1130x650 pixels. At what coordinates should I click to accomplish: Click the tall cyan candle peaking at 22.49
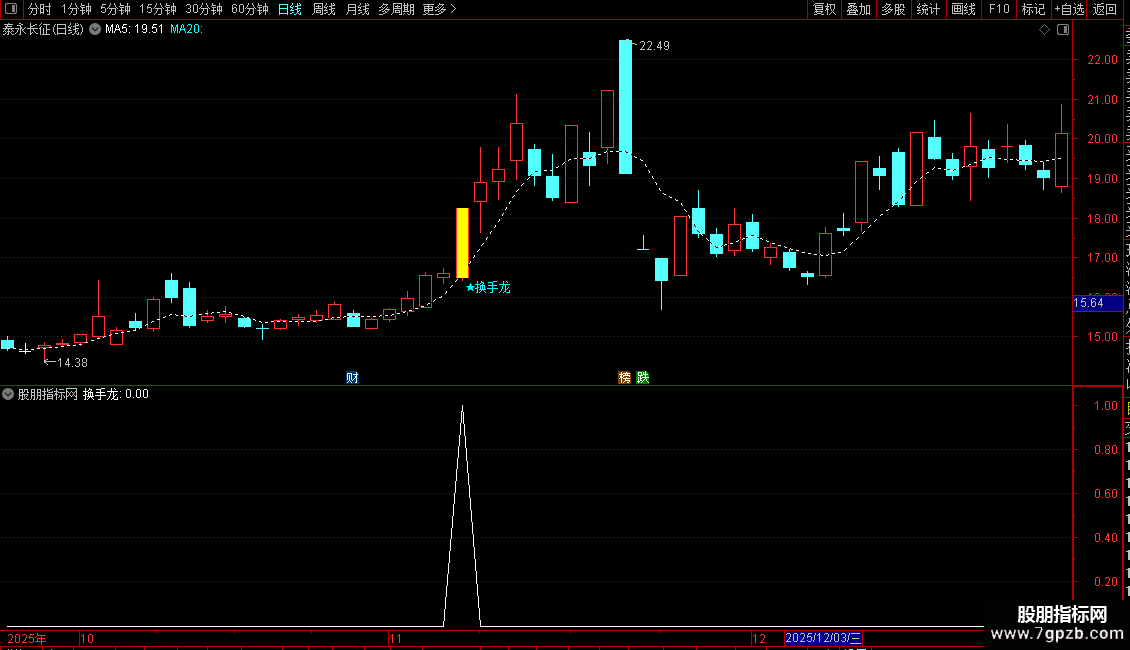point(626,107)
